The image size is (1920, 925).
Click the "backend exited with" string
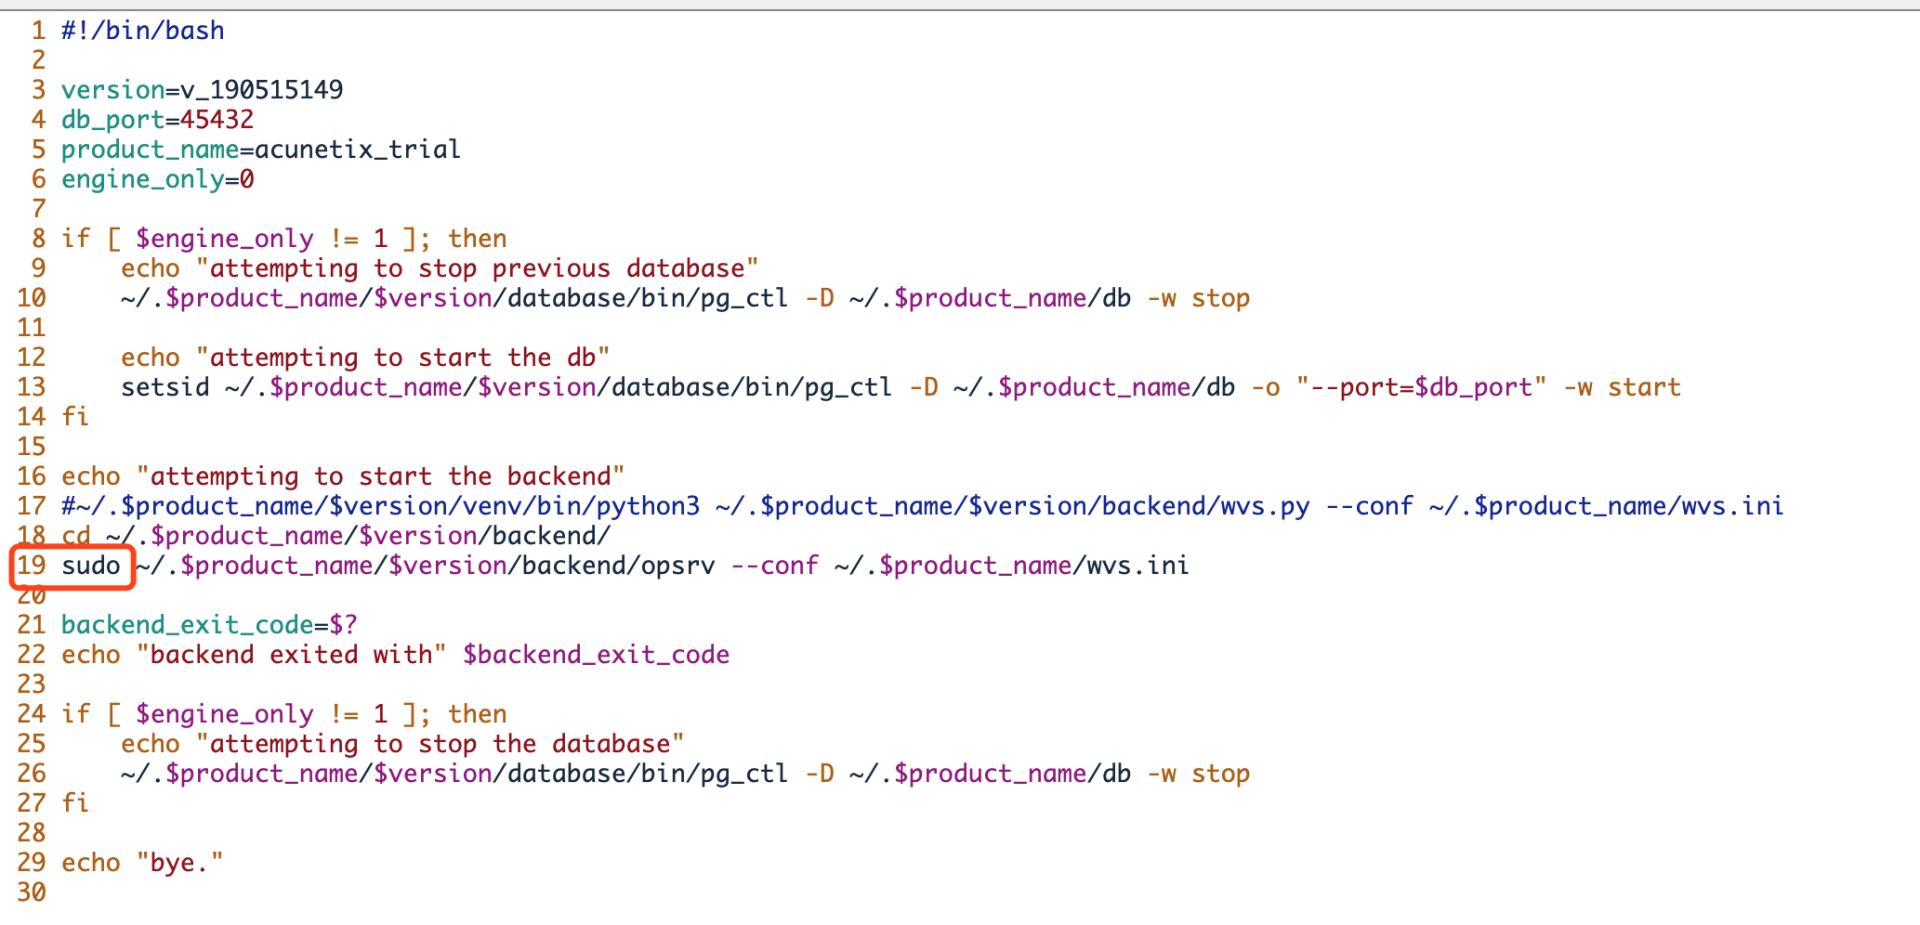click(x=291, y=655)
